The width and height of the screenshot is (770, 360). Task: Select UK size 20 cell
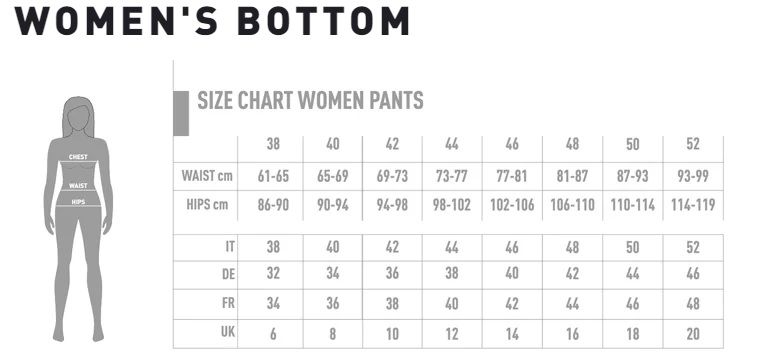tap(693, 334)
